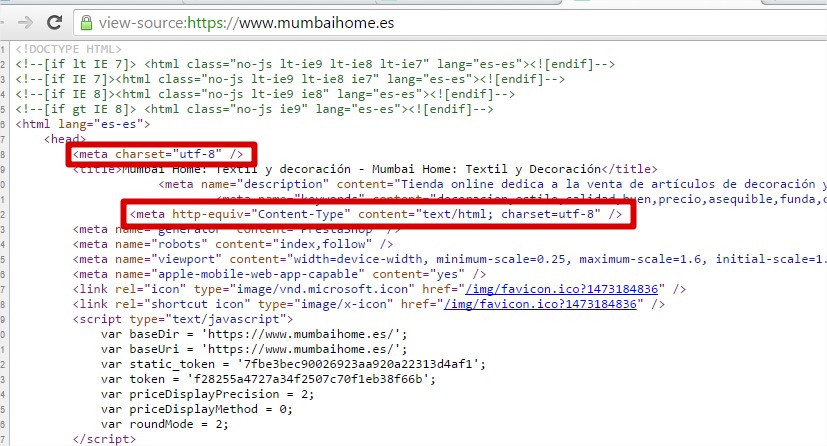This screenshot has width=827, height=446.
Task: Click the apple-mobile-web-app-capable meta line
Action: (280, 274)
